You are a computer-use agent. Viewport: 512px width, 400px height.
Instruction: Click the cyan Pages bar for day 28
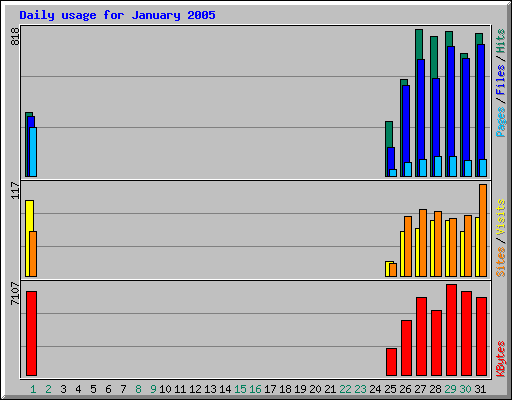click(438, 166)
